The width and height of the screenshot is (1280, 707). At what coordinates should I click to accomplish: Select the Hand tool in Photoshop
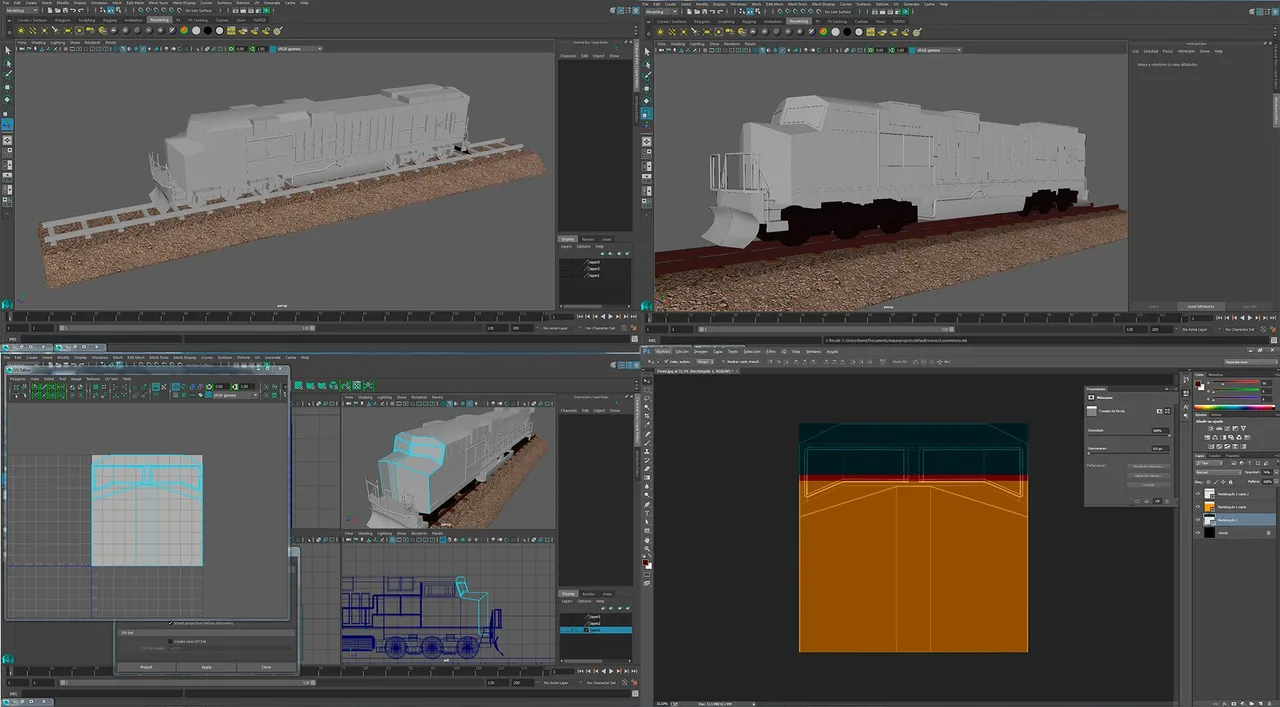647,540
